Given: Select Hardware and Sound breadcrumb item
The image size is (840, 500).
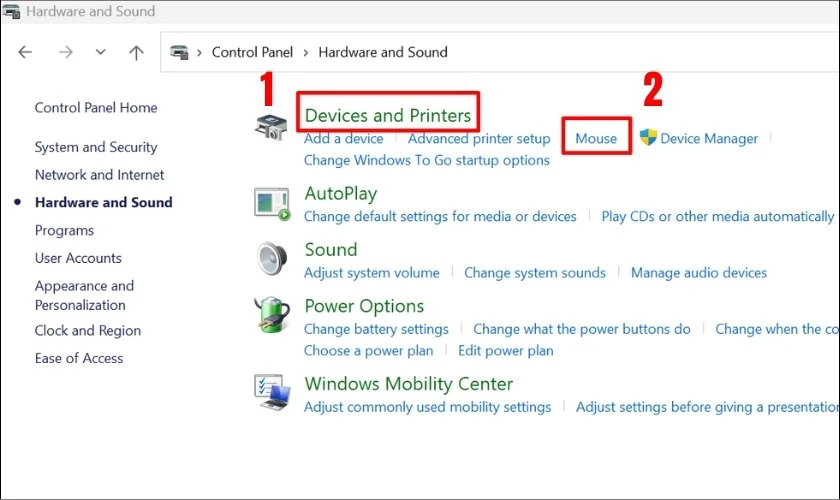Looking at the screenshot, I should pos(383,52).
